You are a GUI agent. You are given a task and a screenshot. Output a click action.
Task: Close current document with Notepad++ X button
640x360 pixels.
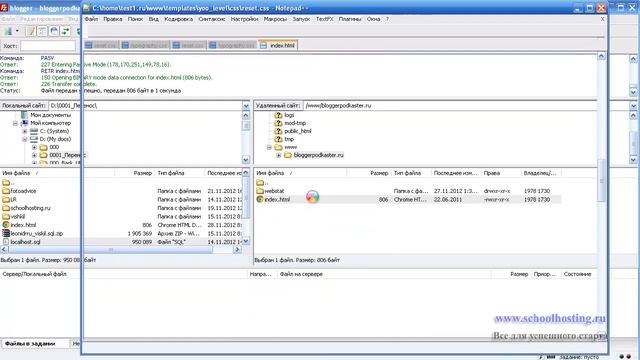click(x=602, y=19)
